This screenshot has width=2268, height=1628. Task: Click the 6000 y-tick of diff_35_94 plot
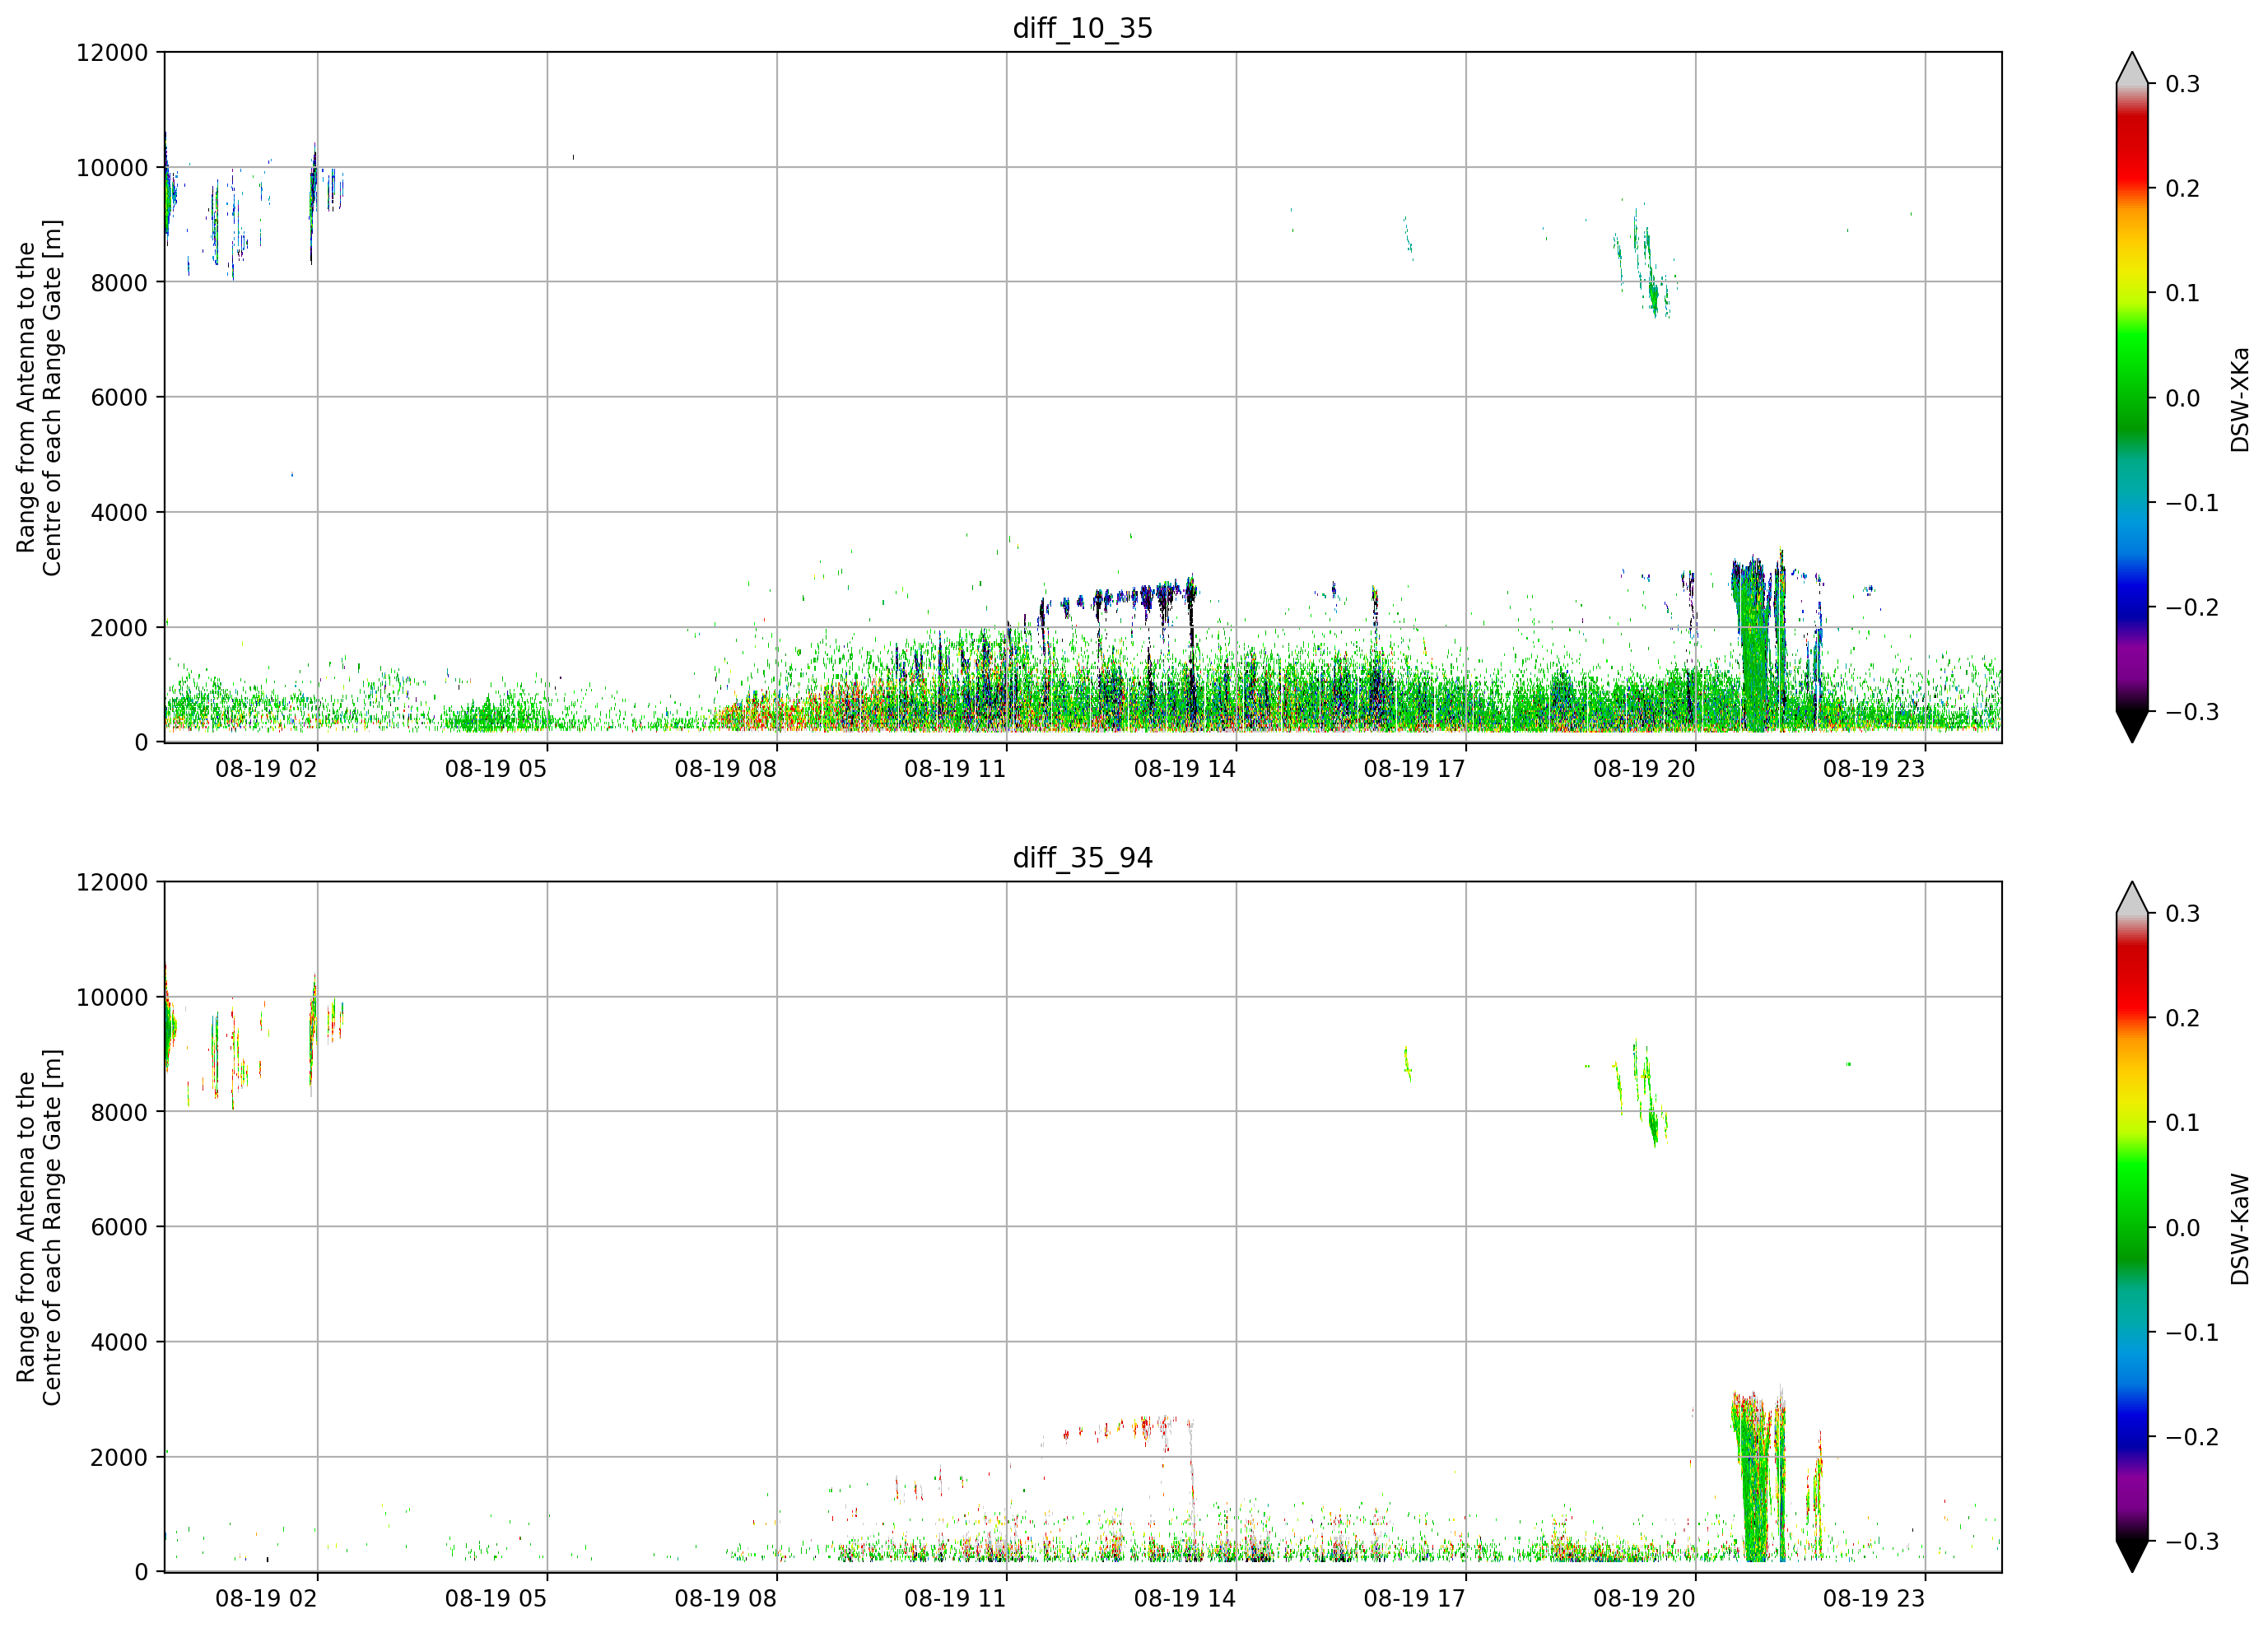tap(119, 1228)
